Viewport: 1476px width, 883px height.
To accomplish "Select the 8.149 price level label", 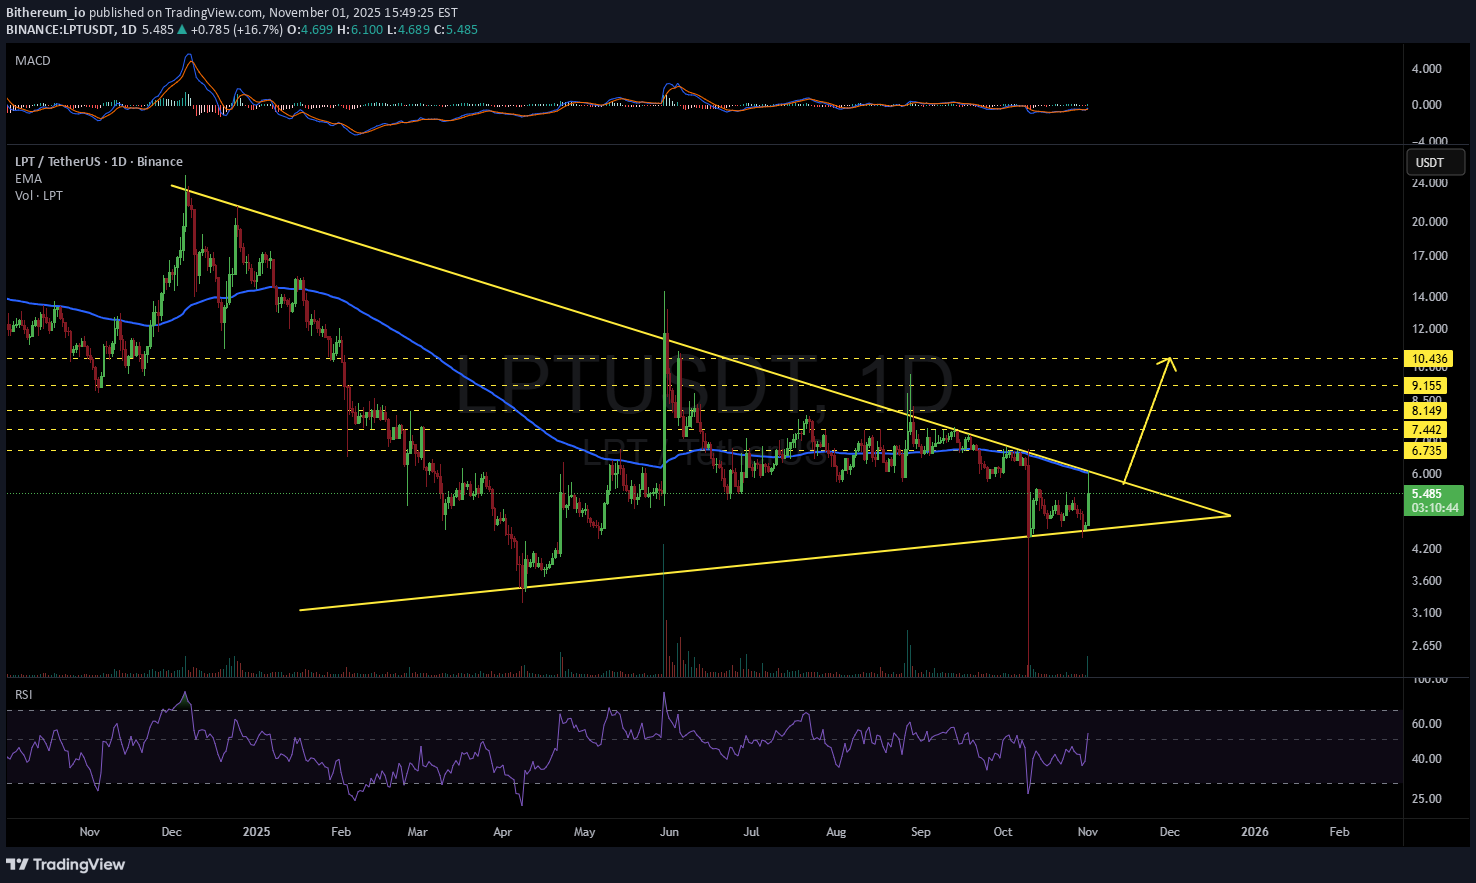I will (1426, 411).
